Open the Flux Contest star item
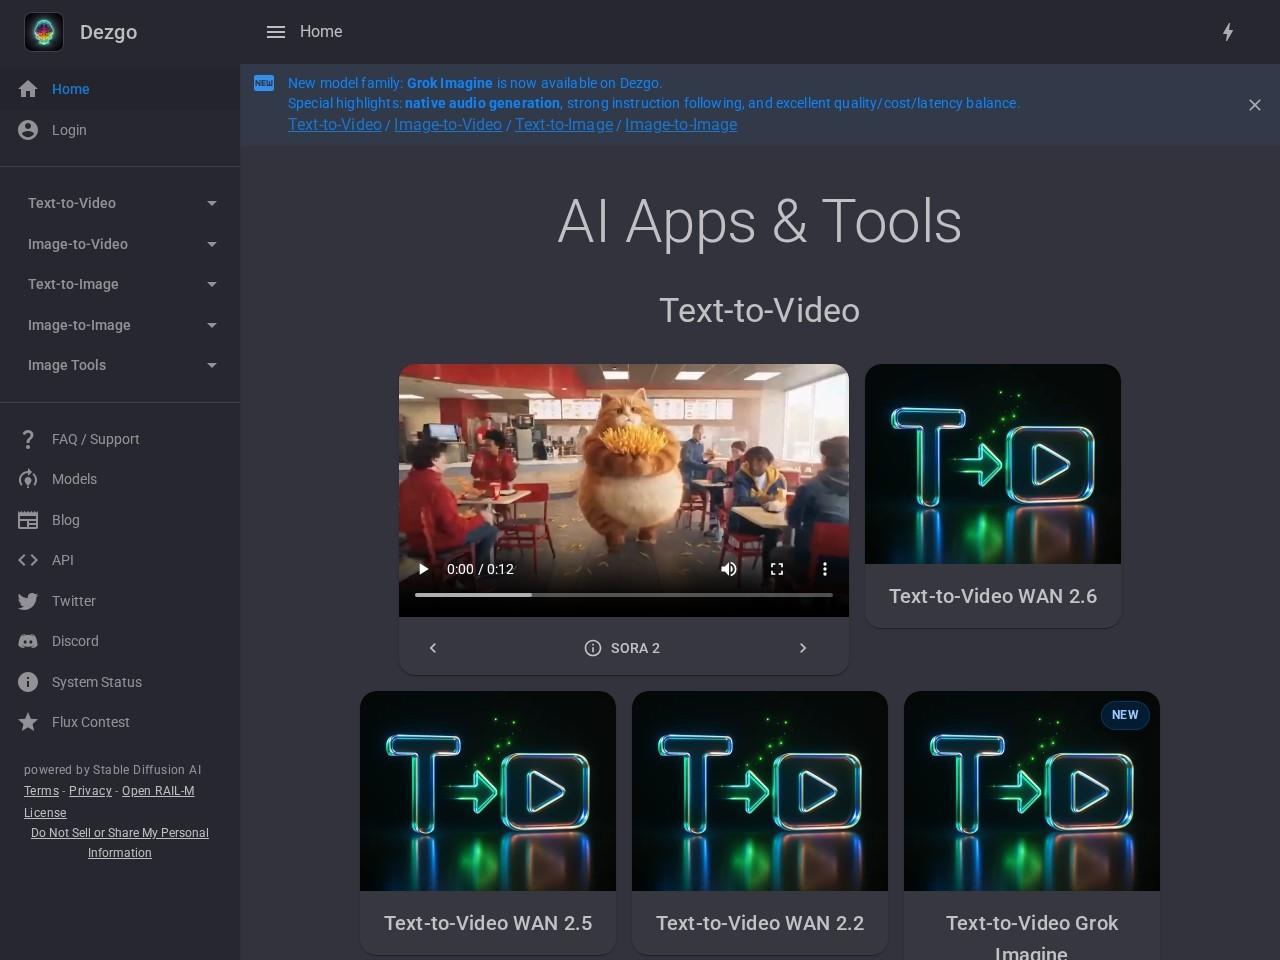The image size is (1280, 960). pyautogui.click(x=28, y=722)
